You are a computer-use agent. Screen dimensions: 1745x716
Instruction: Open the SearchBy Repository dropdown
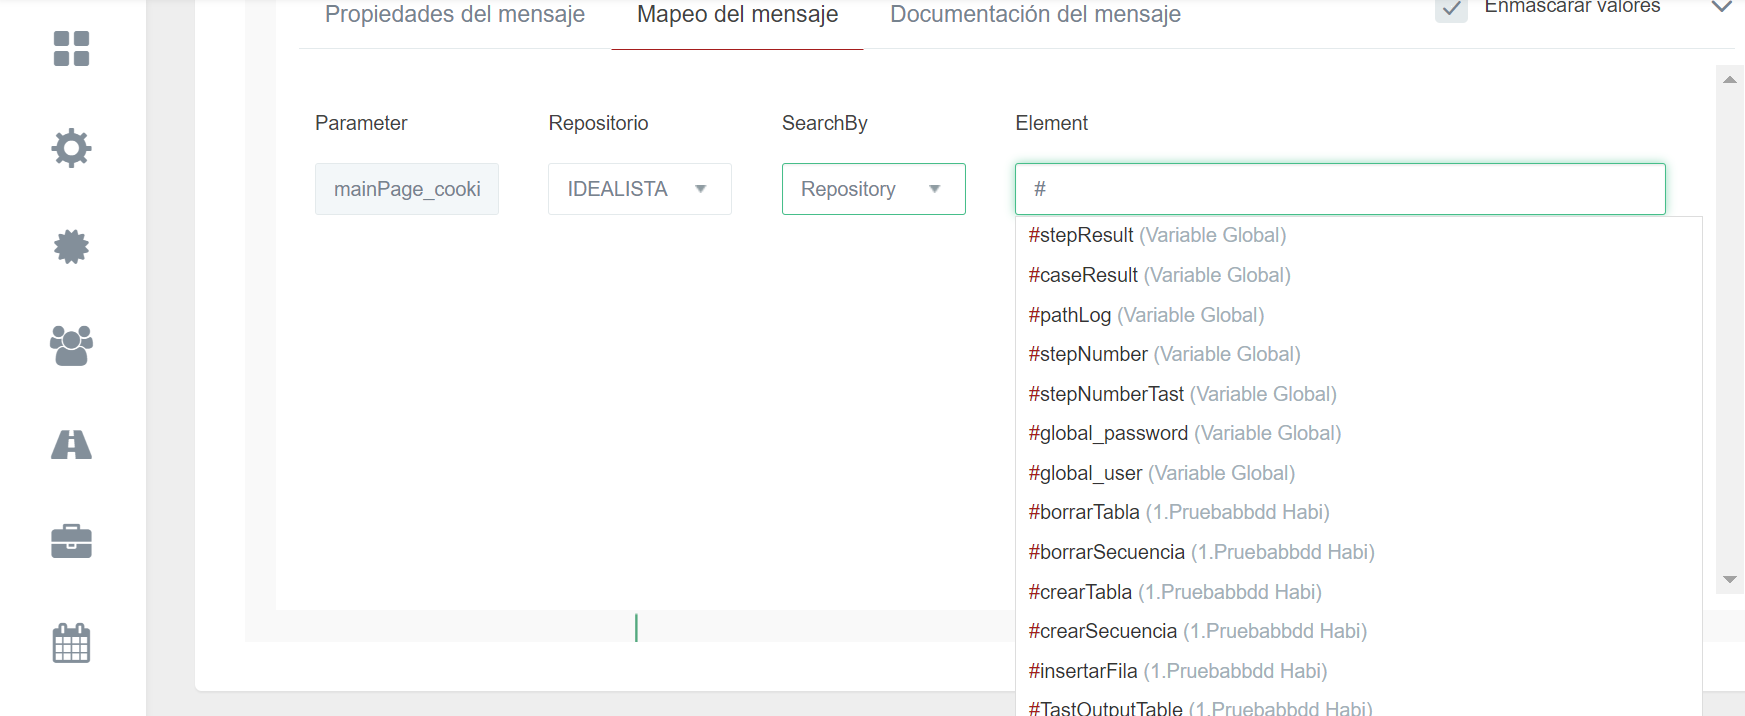(873, 189)
